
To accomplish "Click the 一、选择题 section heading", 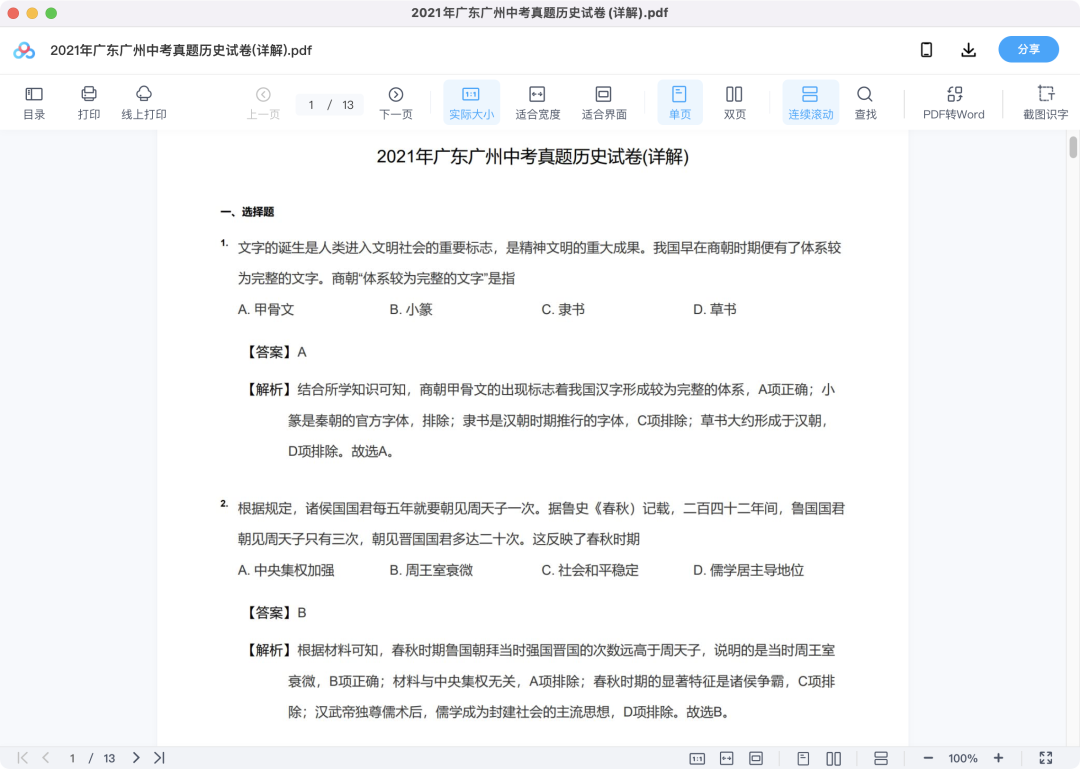I will [x=247, y=212].
